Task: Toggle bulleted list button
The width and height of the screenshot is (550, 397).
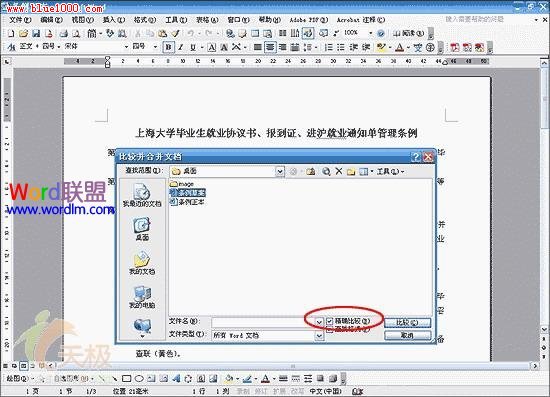Action: (x=341, y=47)
